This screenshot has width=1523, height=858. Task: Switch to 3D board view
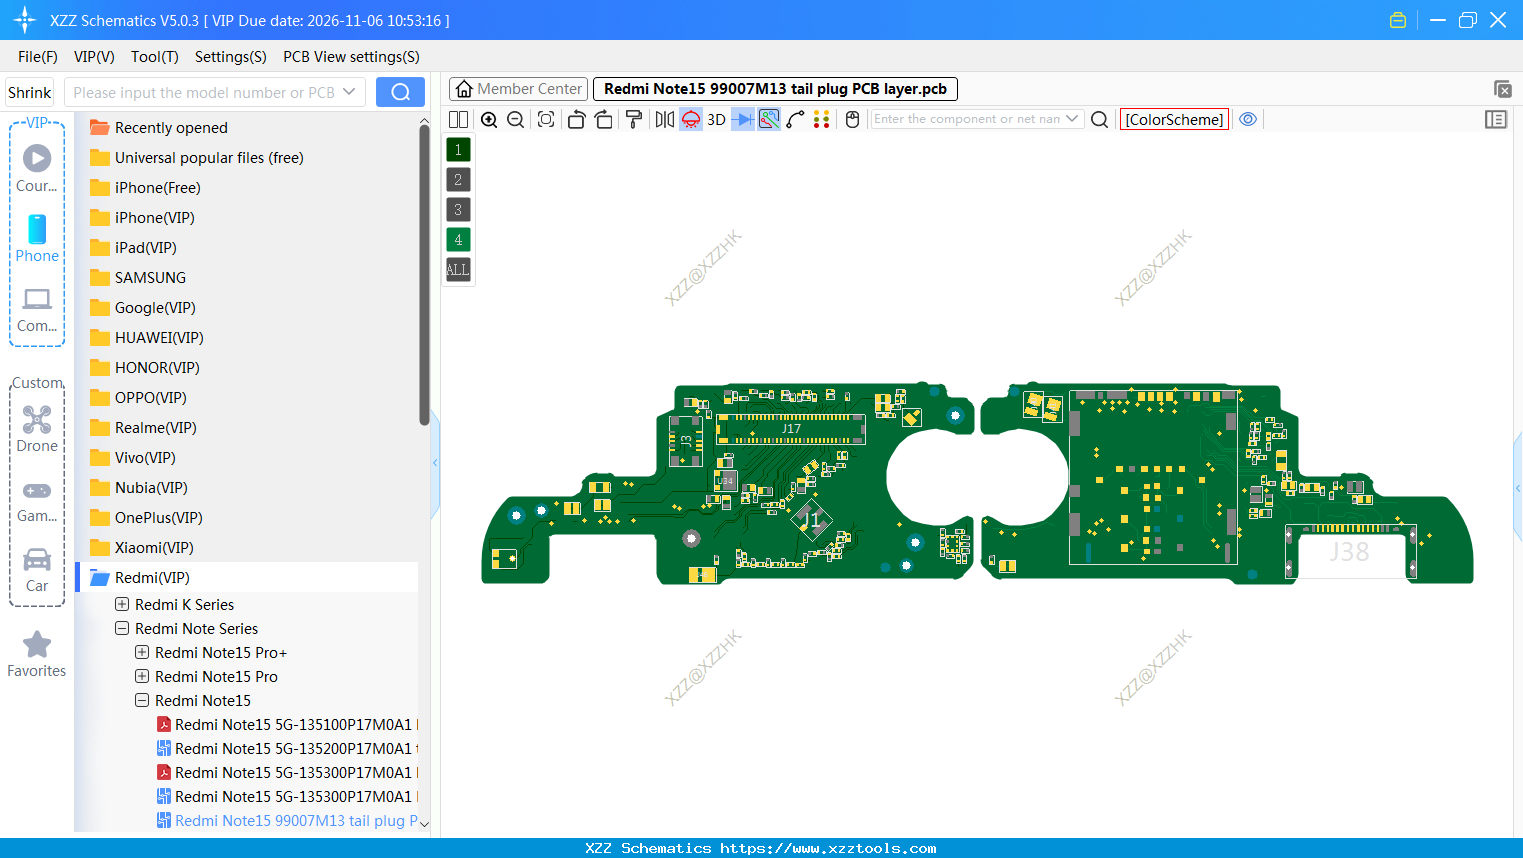(715, 119)
